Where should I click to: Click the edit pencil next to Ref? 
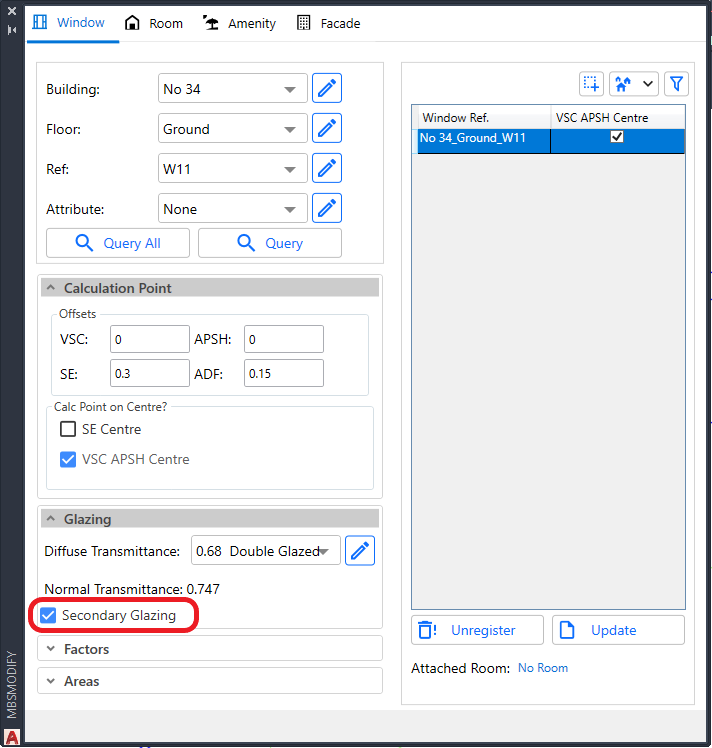coord(327,169)
